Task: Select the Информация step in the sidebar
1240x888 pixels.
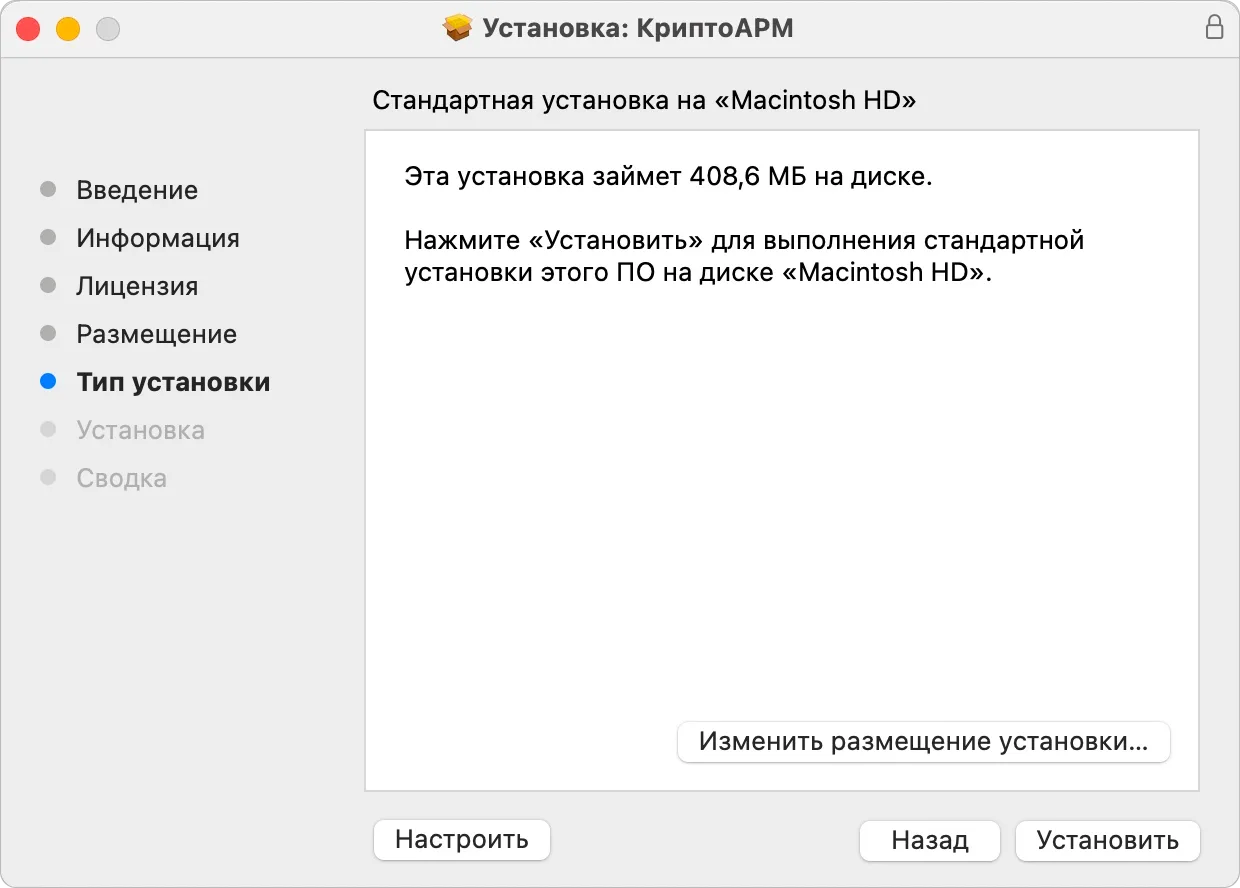Action: (x=157, y=237)
